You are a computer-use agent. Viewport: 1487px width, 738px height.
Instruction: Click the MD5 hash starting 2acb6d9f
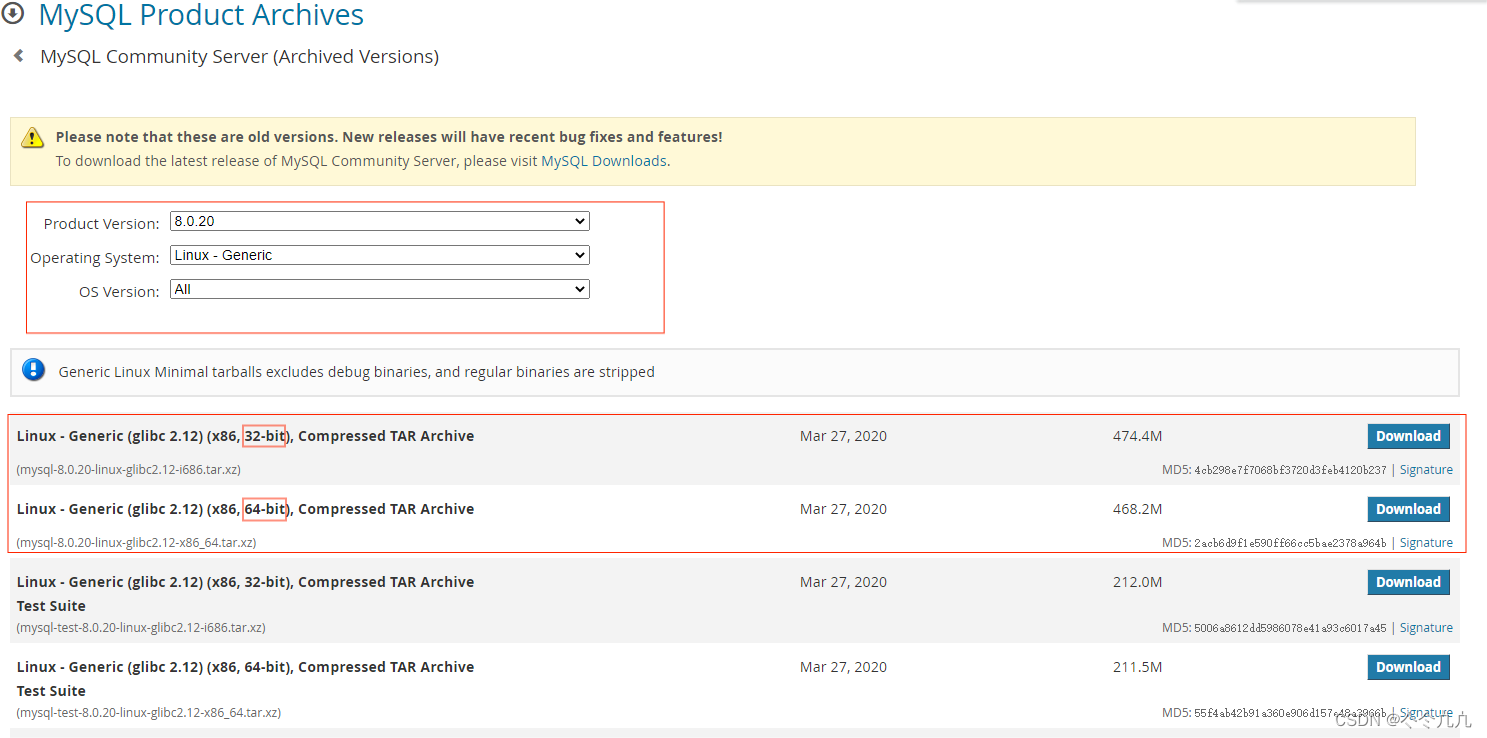tap(1290, 543)
